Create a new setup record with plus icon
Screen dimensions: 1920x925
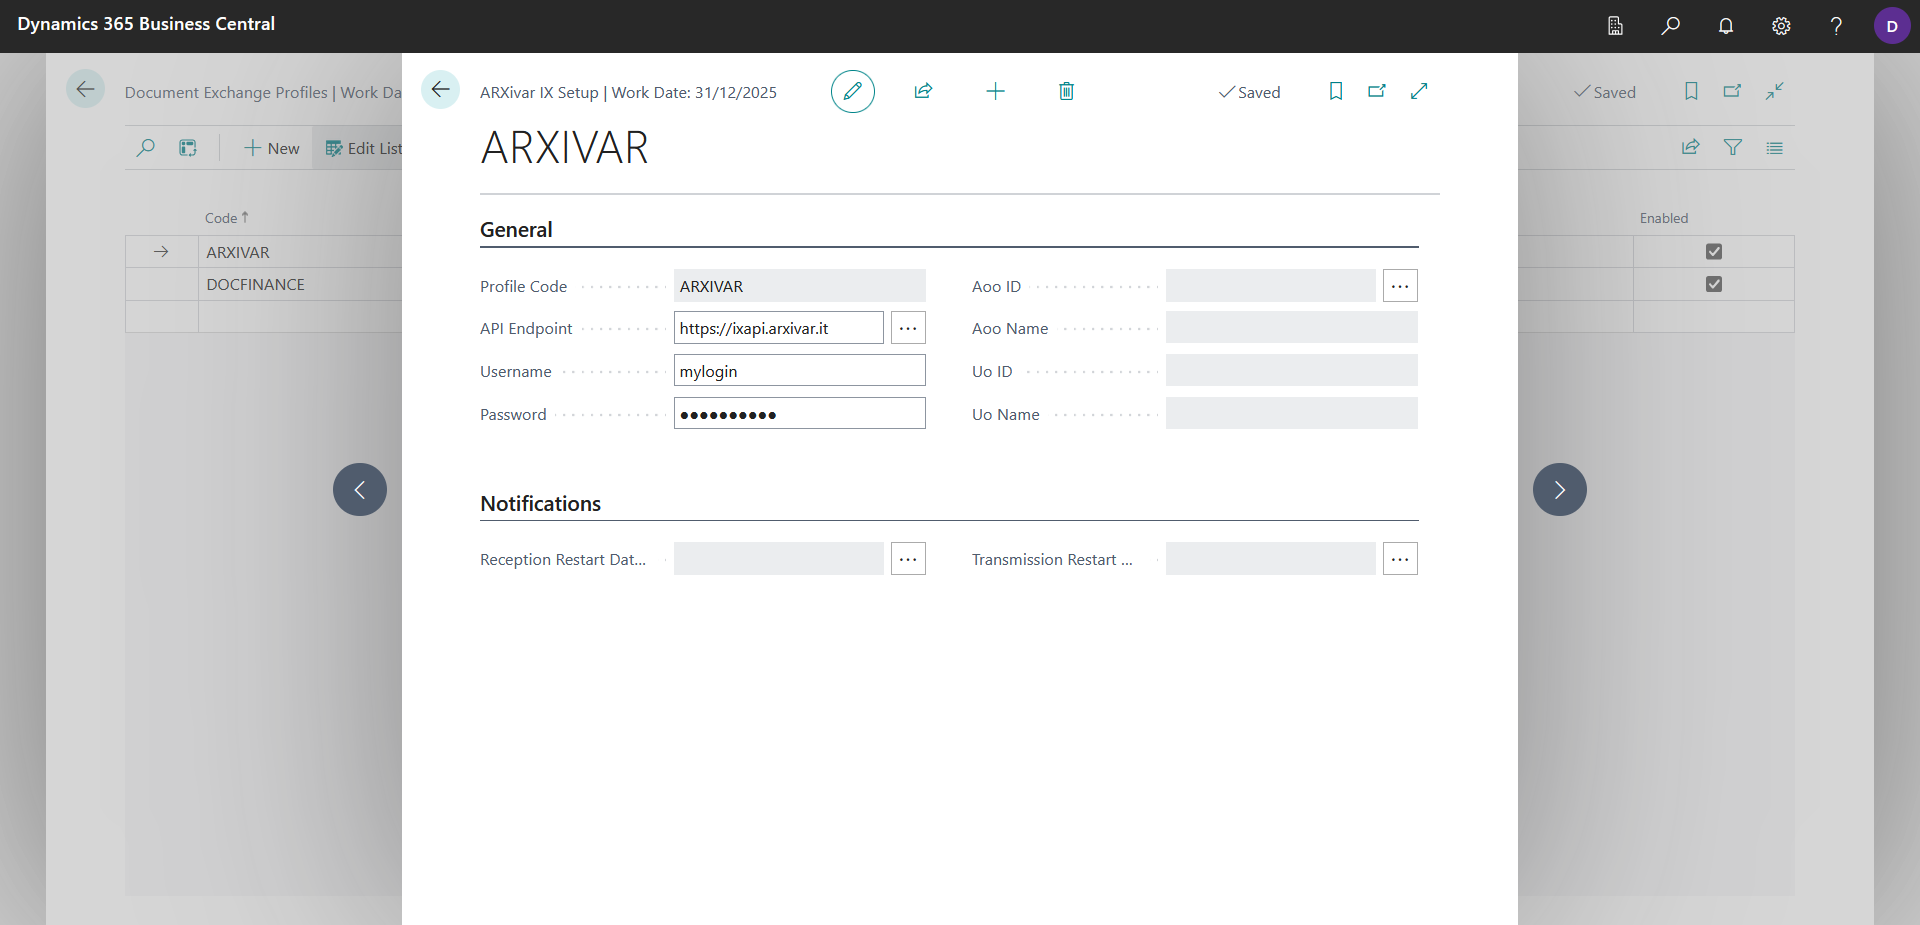(x=995, y=91)
